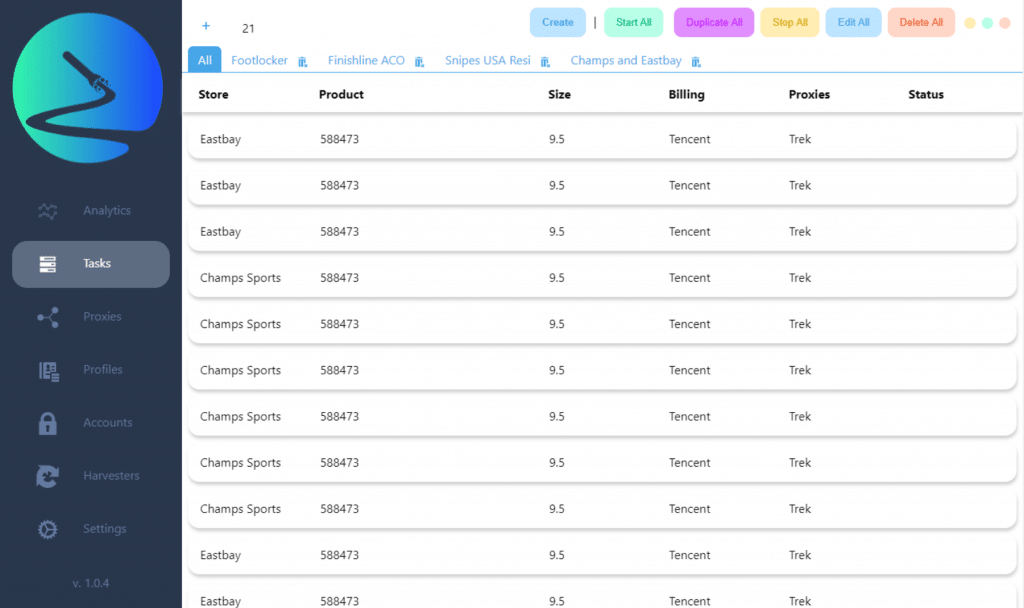Click the Duplicate All button
The width and height of the screenshot is (1024, 608).
(714, 22)
